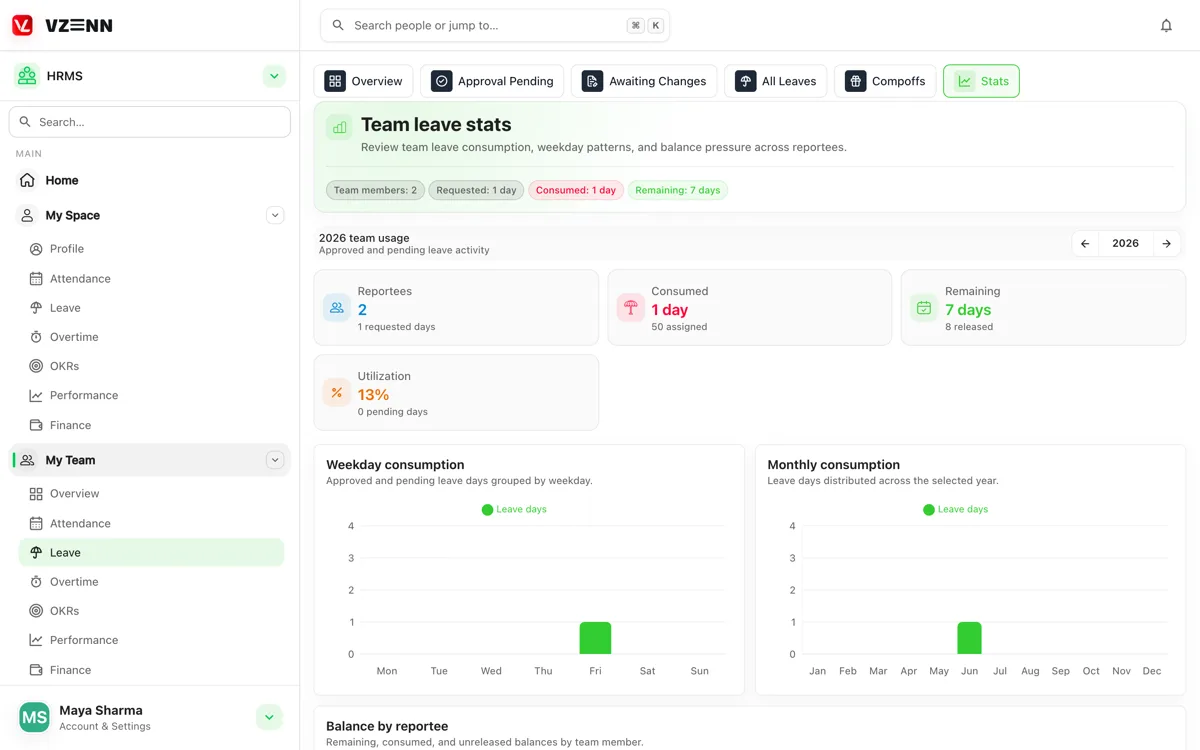Click the 50 assigned text
The width and height of the screenshot is (1200, 750).
(x=679, y=327)
